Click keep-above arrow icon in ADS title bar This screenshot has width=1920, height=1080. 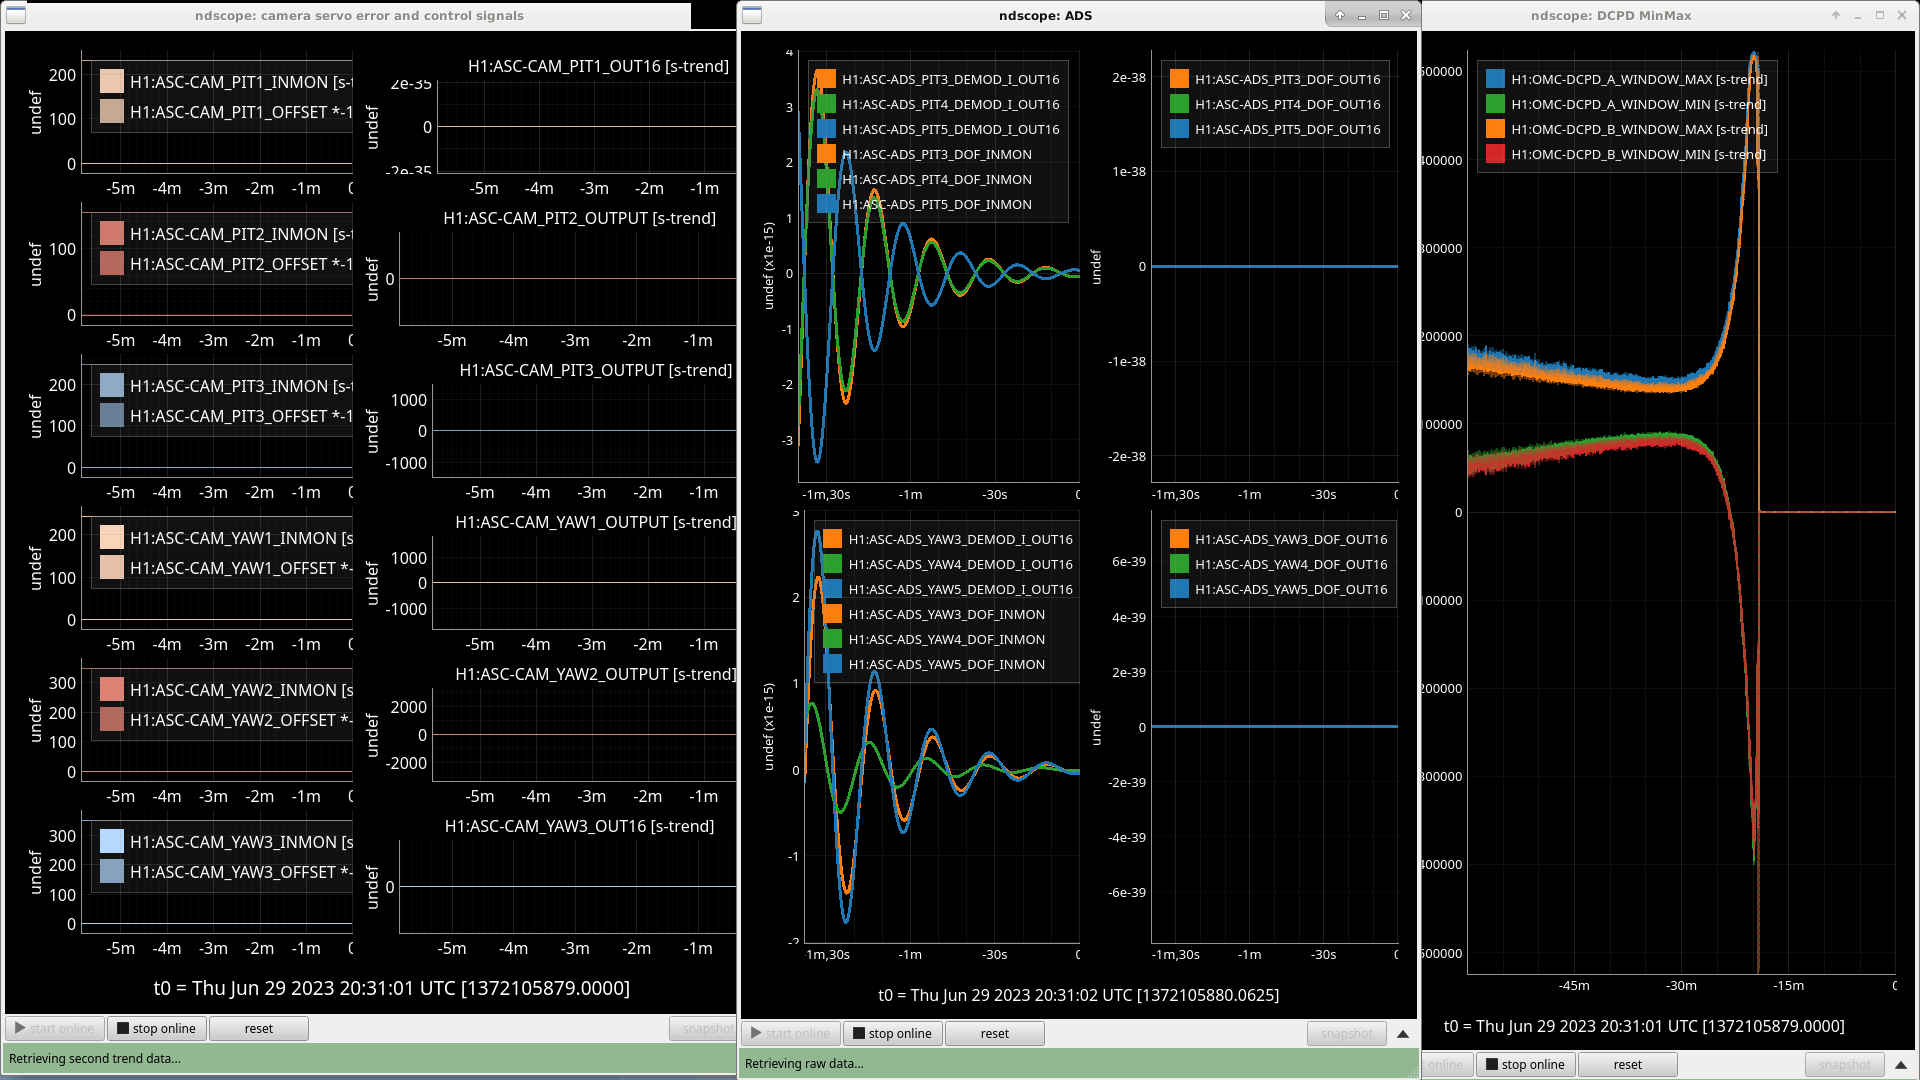click(1340, 15)
